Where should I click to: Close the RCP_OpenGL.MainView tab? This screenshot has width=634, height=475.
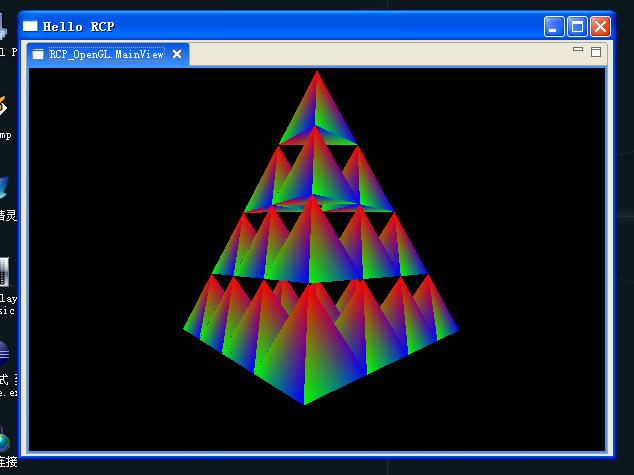[177, 54]
